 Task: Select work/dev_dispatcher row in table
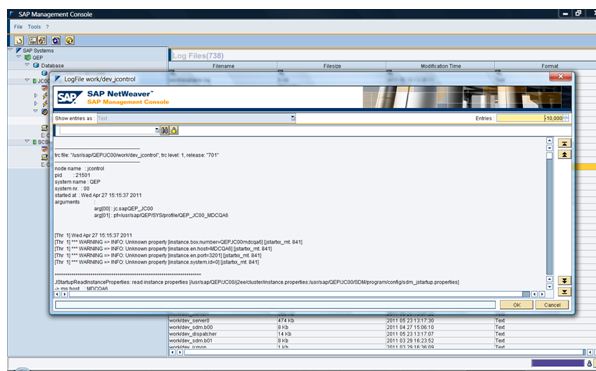tap(193, 334)
